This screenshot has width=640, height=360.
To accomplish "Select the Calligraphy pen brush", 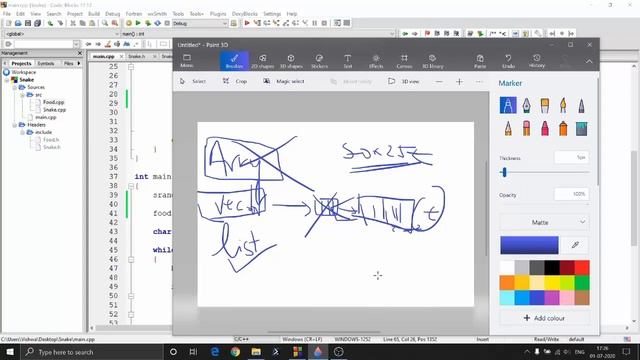I will [526, 105].
